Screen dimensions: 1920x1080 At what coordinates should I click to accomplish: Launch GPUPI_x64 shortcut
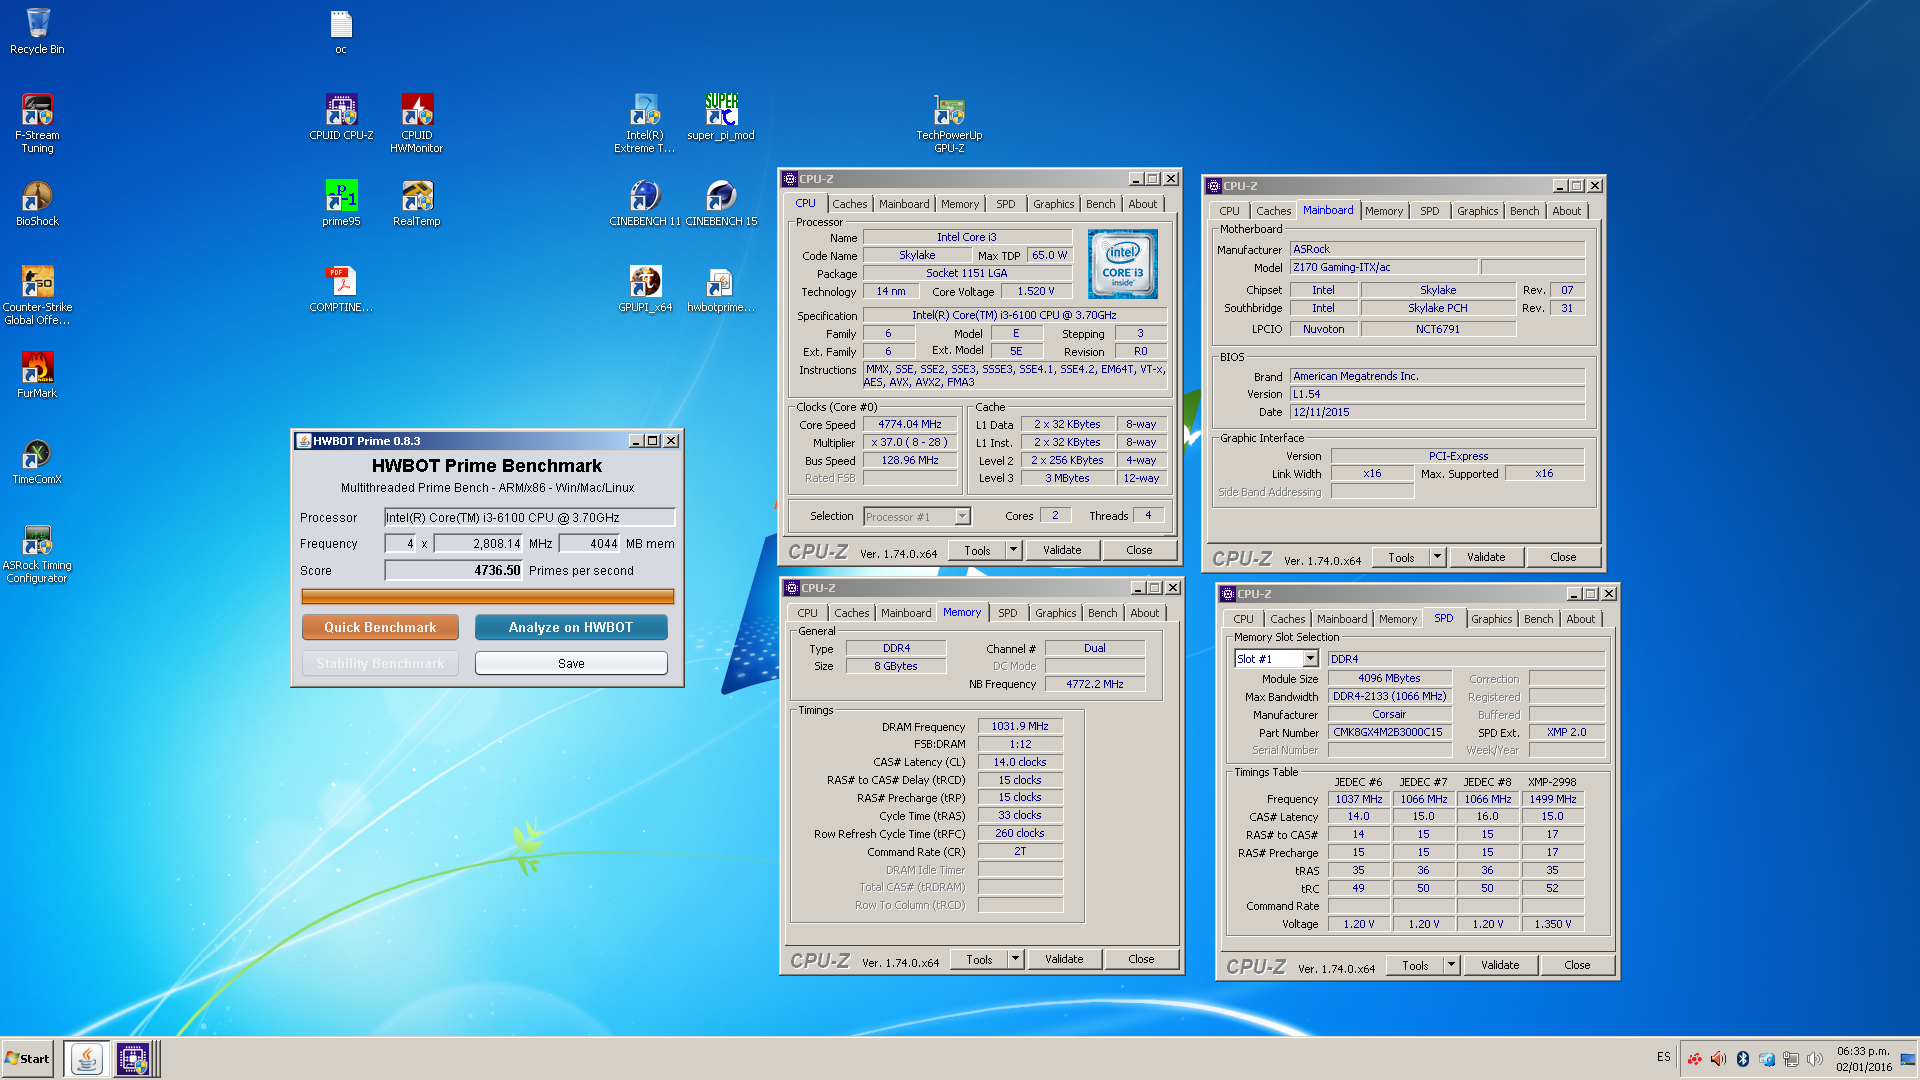(645, 289)
